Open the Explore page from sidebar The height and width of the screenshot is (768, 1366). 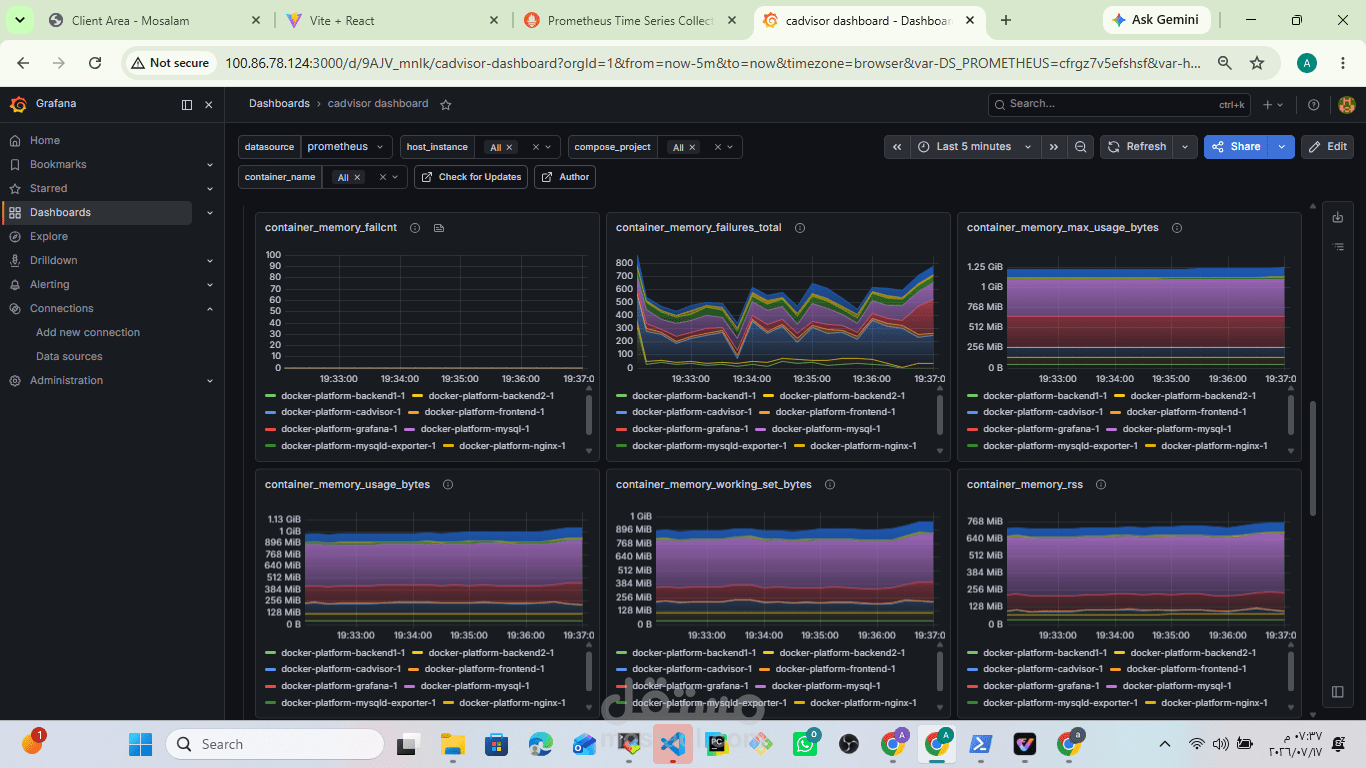point(49,236)
